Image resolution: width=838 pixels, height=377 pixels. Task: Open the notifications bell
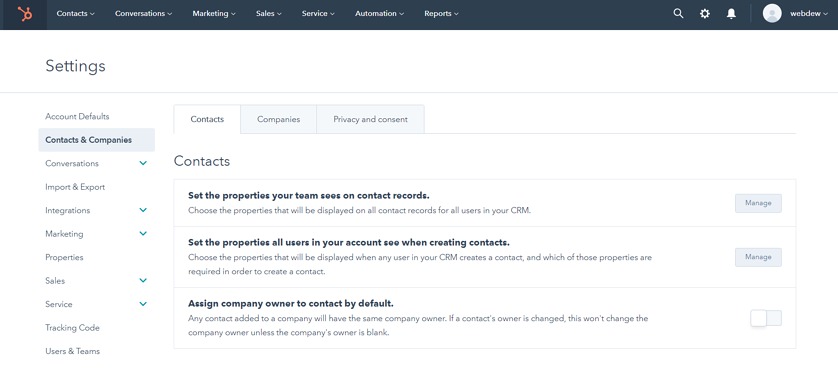coord(731,14)
